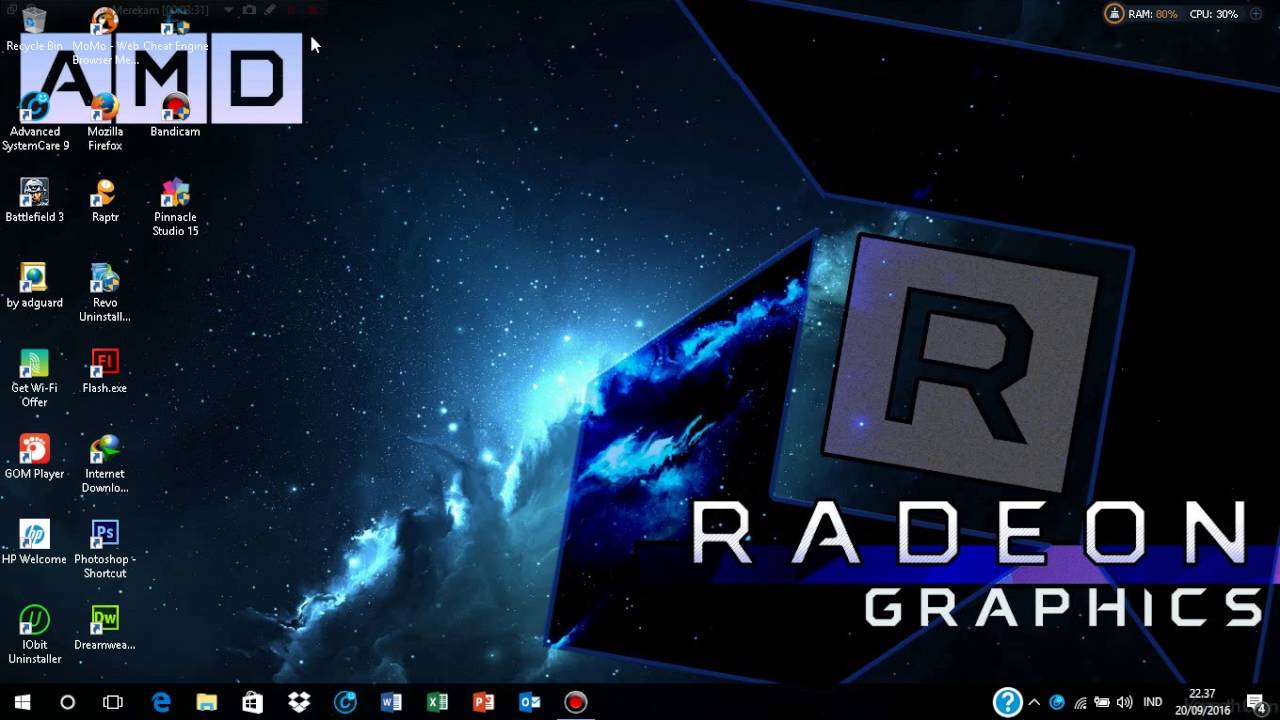1280x720 pixels.
Task: Click the battery status tray icon
Action: [1102, 702]
